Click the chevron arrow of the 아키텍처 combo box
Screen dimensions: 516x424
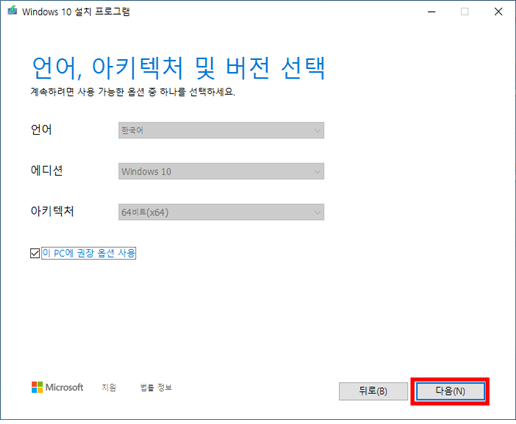pos(317,212)
